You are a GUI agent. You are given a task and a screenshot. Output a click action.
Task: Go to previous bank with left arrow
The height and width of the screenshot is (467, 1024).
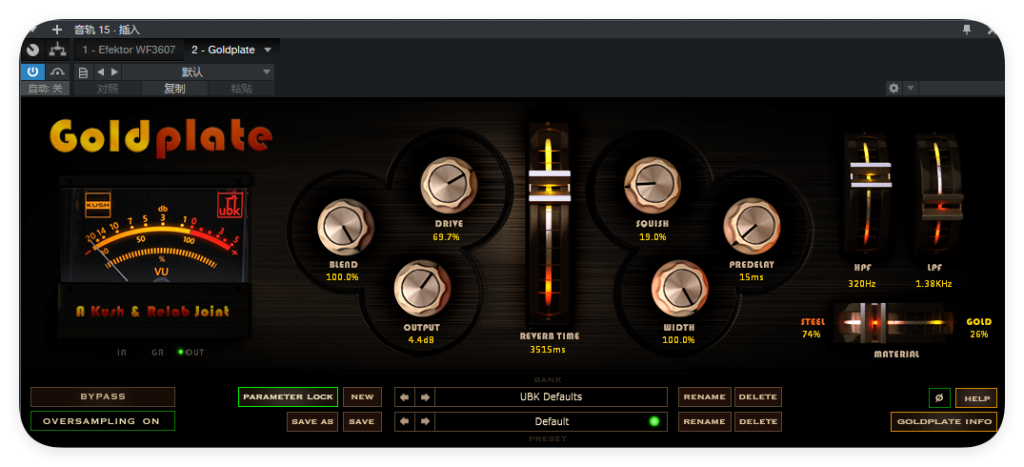(404, 397)
